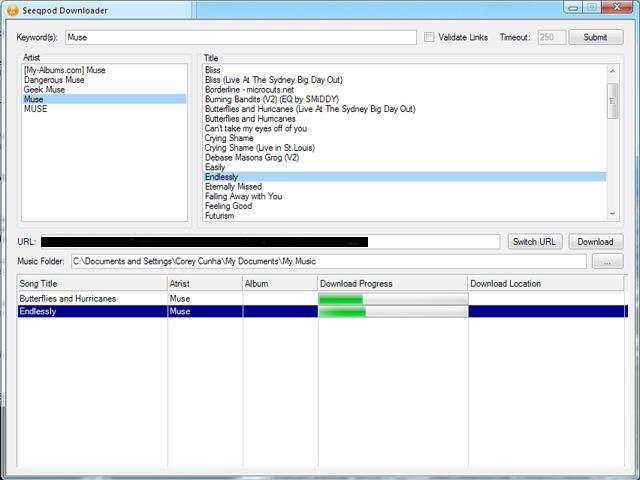Sort by the Download Location column header
Image resolution: width=640 pixels, height=480 pixels.
546,283
